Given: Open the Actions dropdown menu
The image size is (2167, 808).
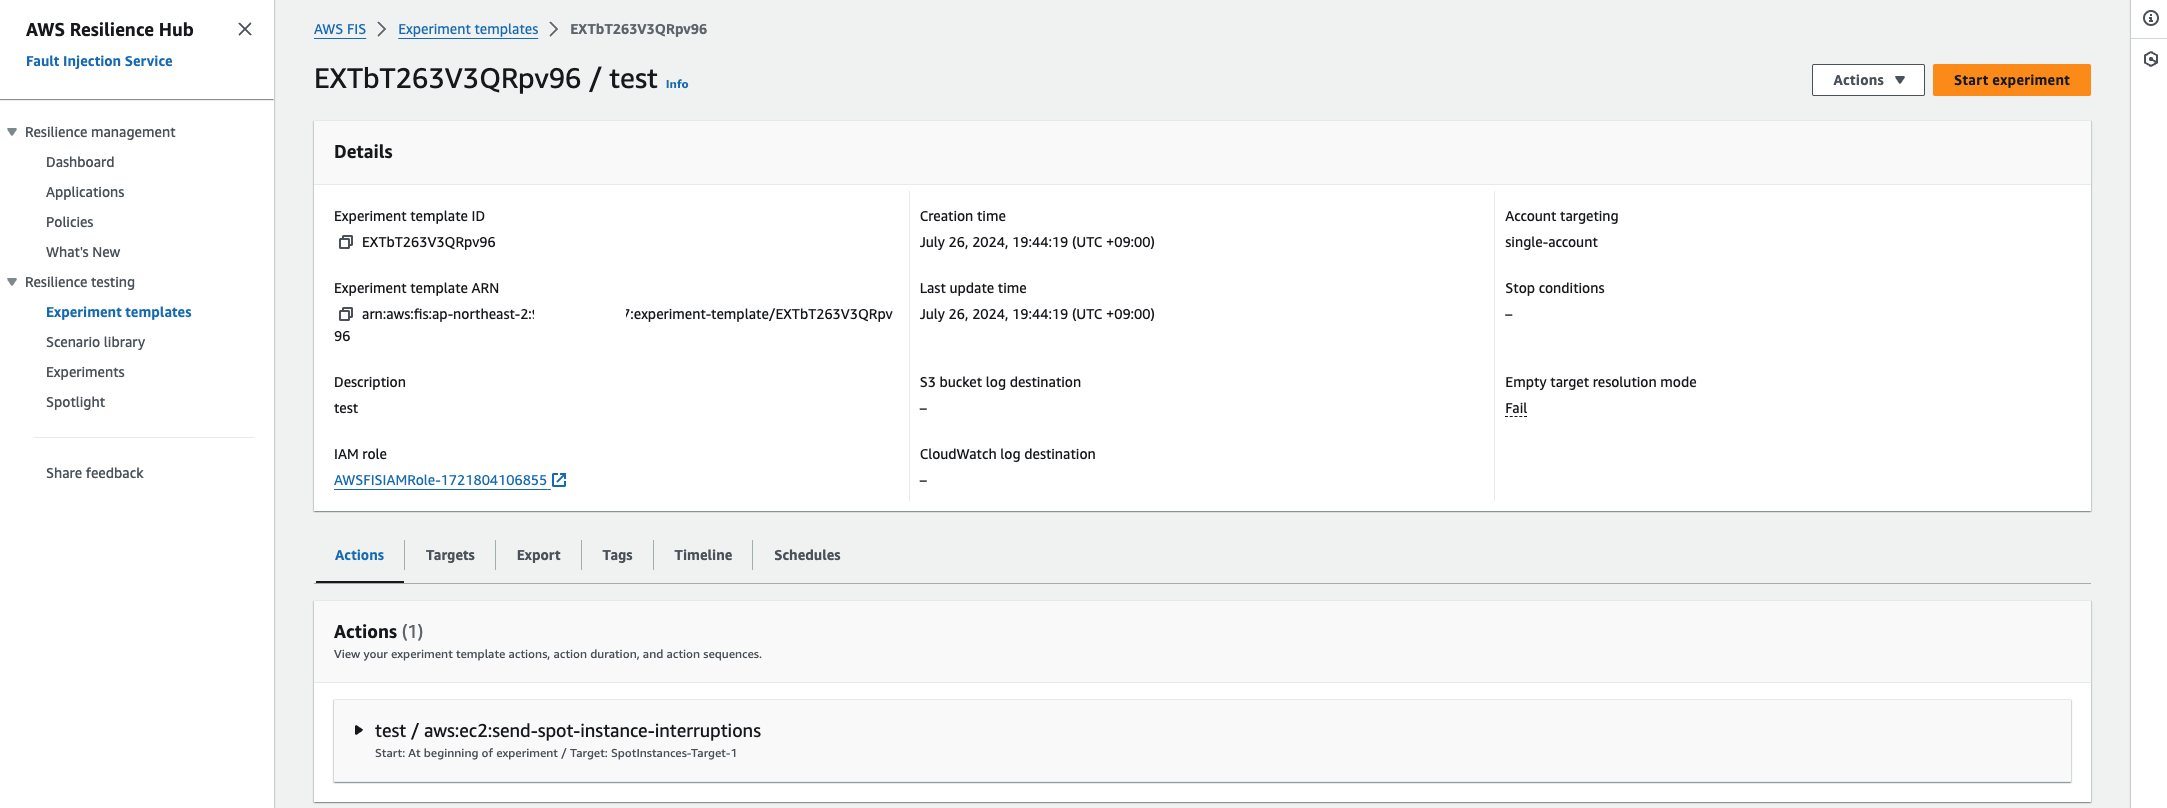Looking at the screenshot, I should (x=1868, y=80).
